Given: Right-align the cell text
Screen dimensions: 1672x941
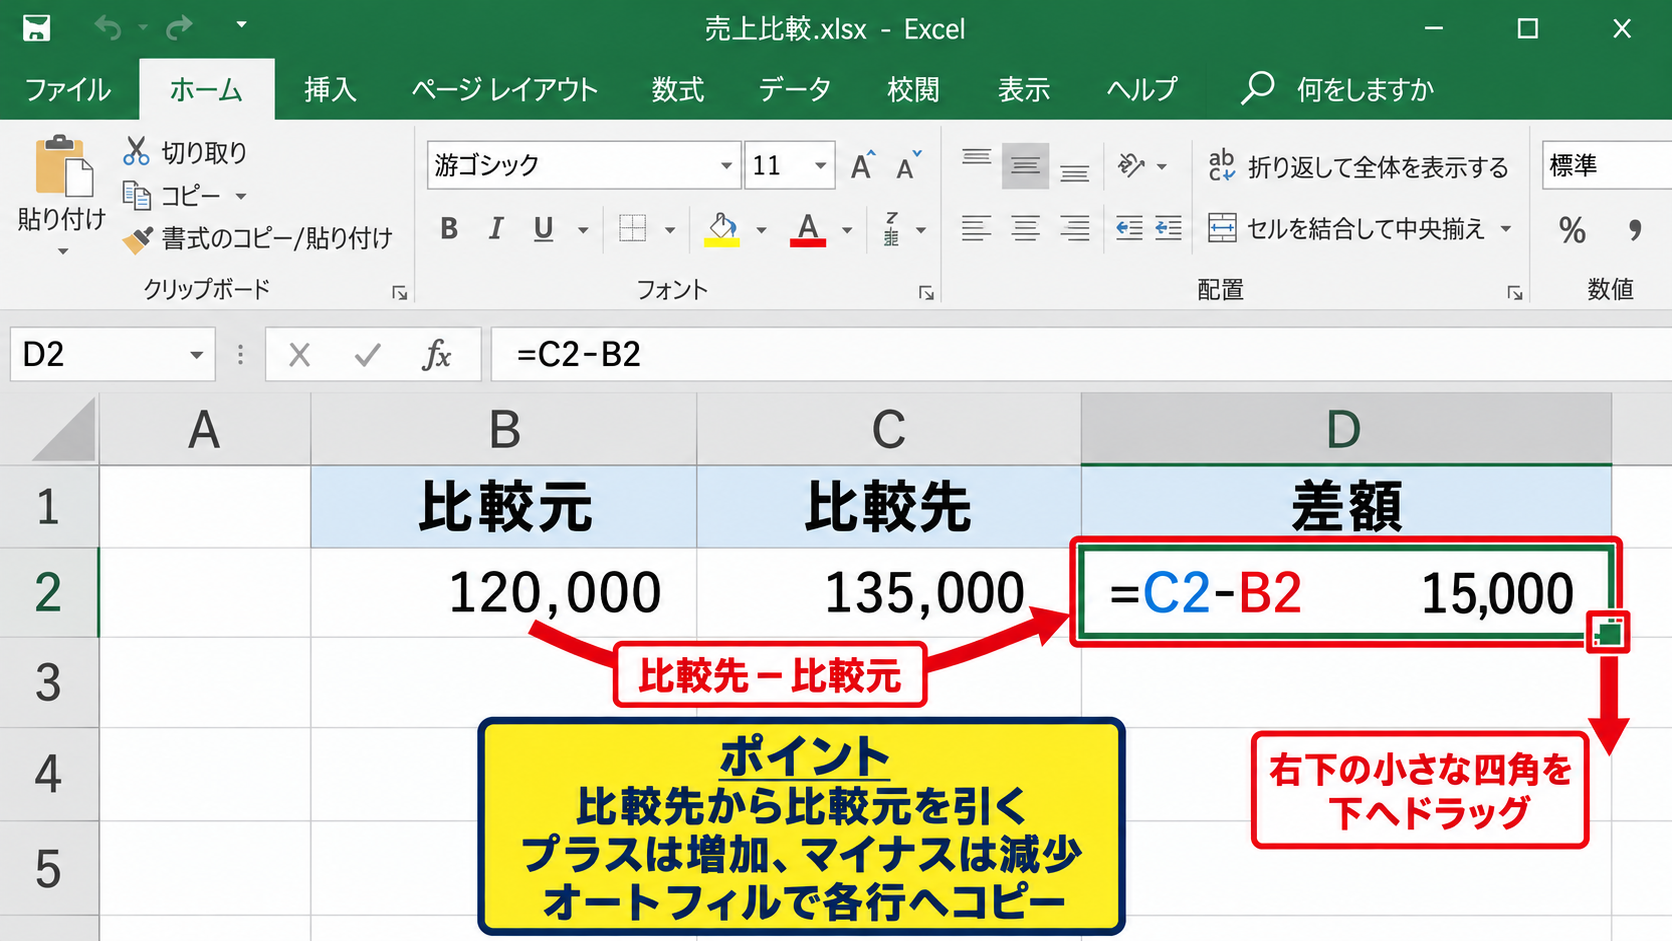Looking at the screenshot, I should (x=1075, y=229).
